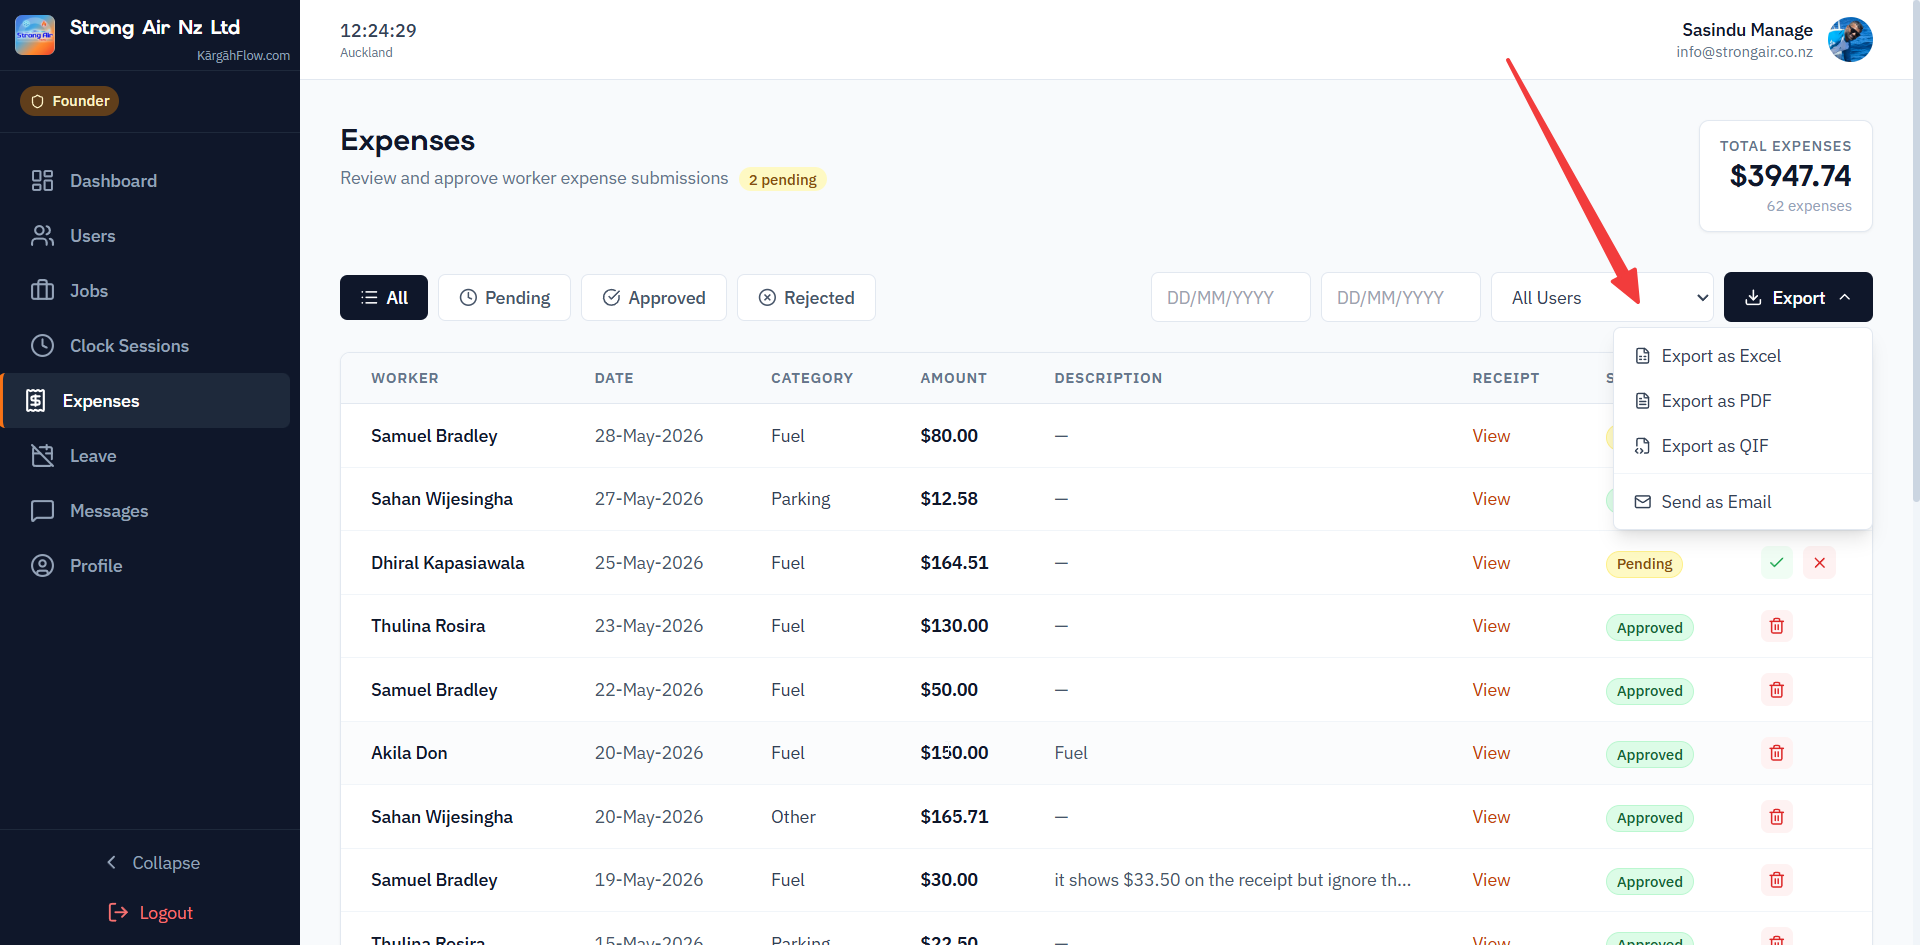Open the All Users dropdown
1920x945 pixels.
(1602, 298)
